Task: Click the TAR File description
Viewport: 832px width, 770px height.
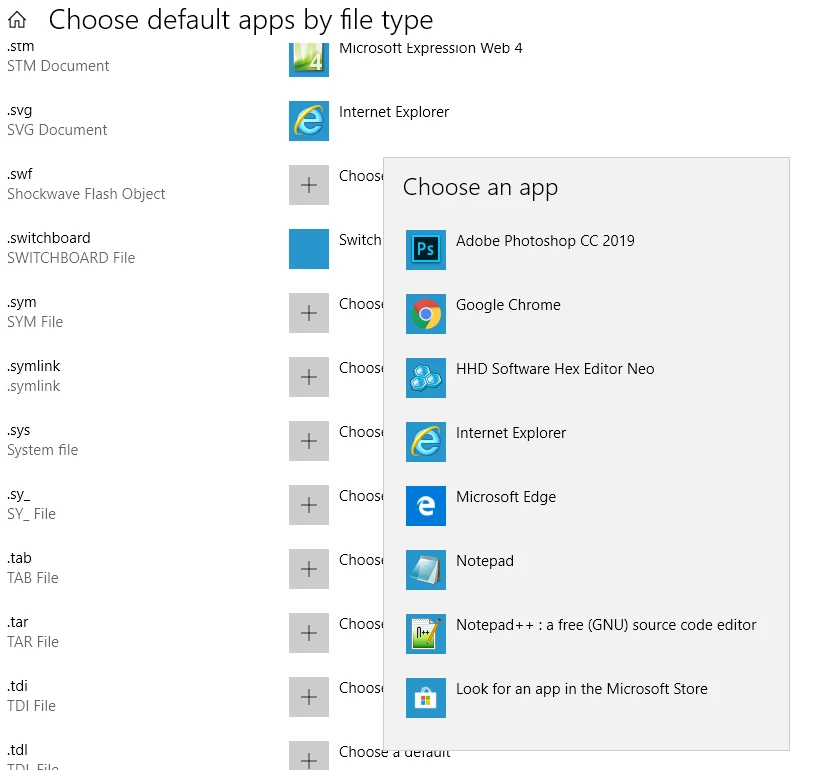Action: point(33,642)
